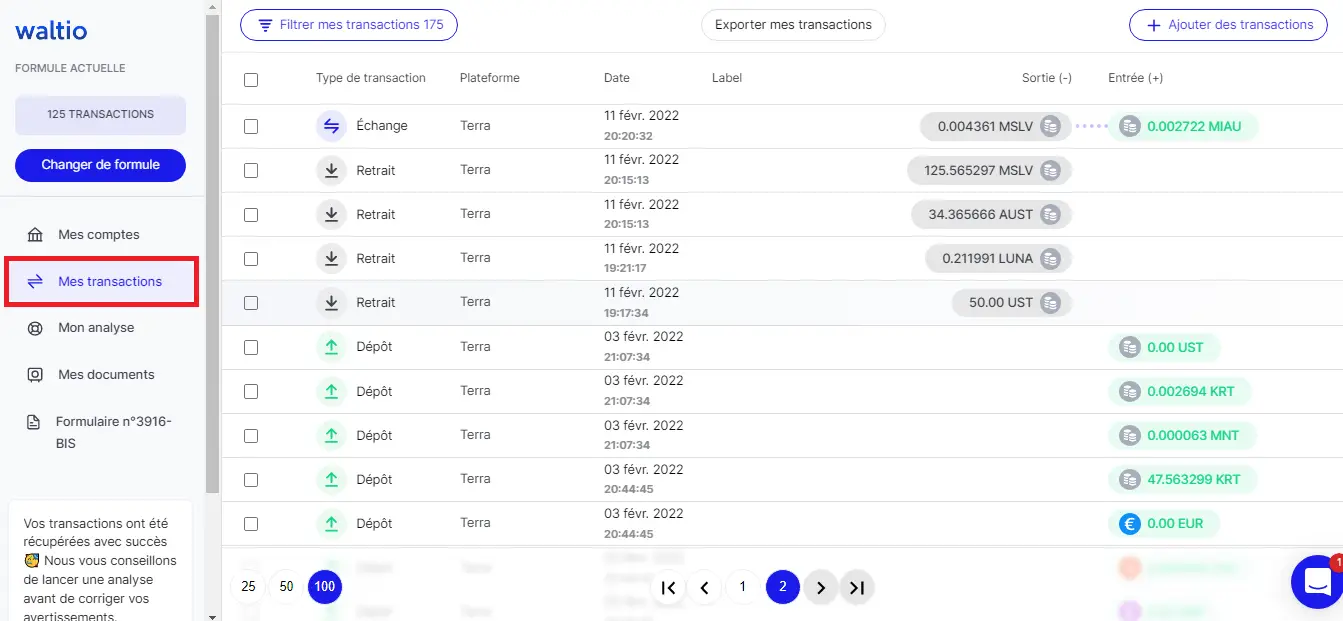Viewport: 1343px width, 621px height.
Task: Open the Filtrer mes transactions filter
Action: 349,25
